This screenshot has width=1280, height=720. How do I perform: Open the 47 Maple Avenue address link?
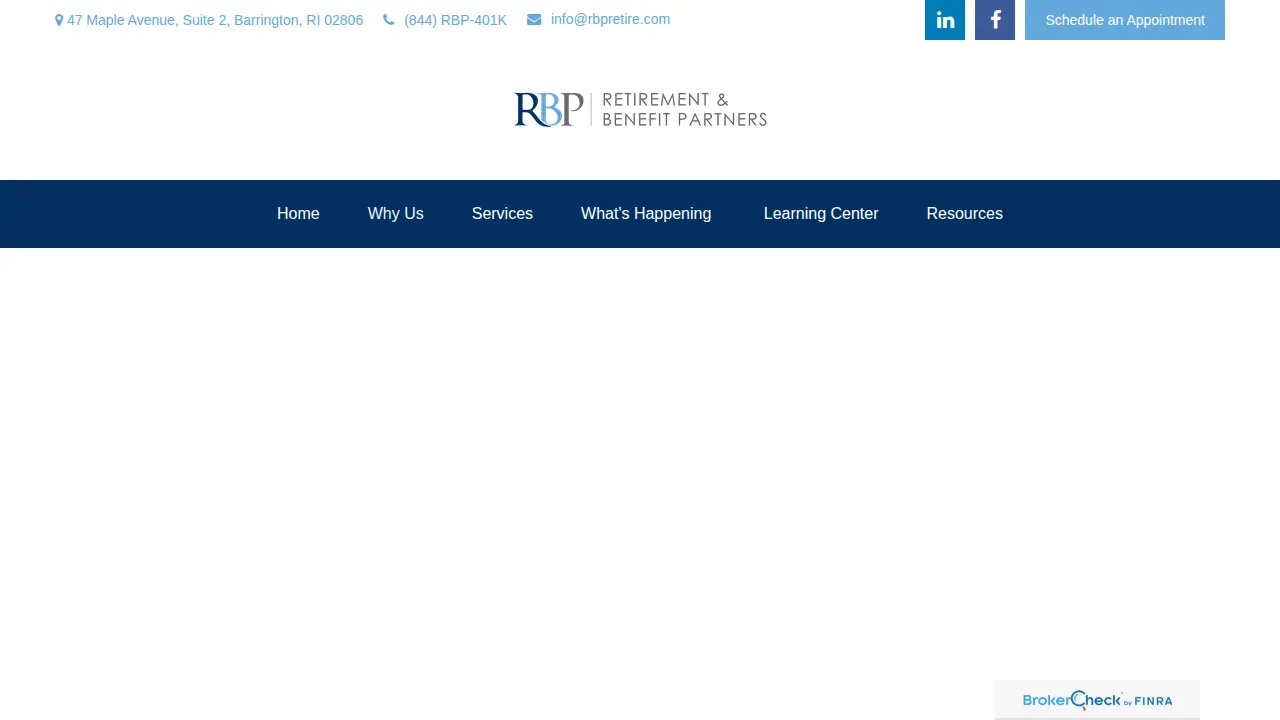(215, 20)
